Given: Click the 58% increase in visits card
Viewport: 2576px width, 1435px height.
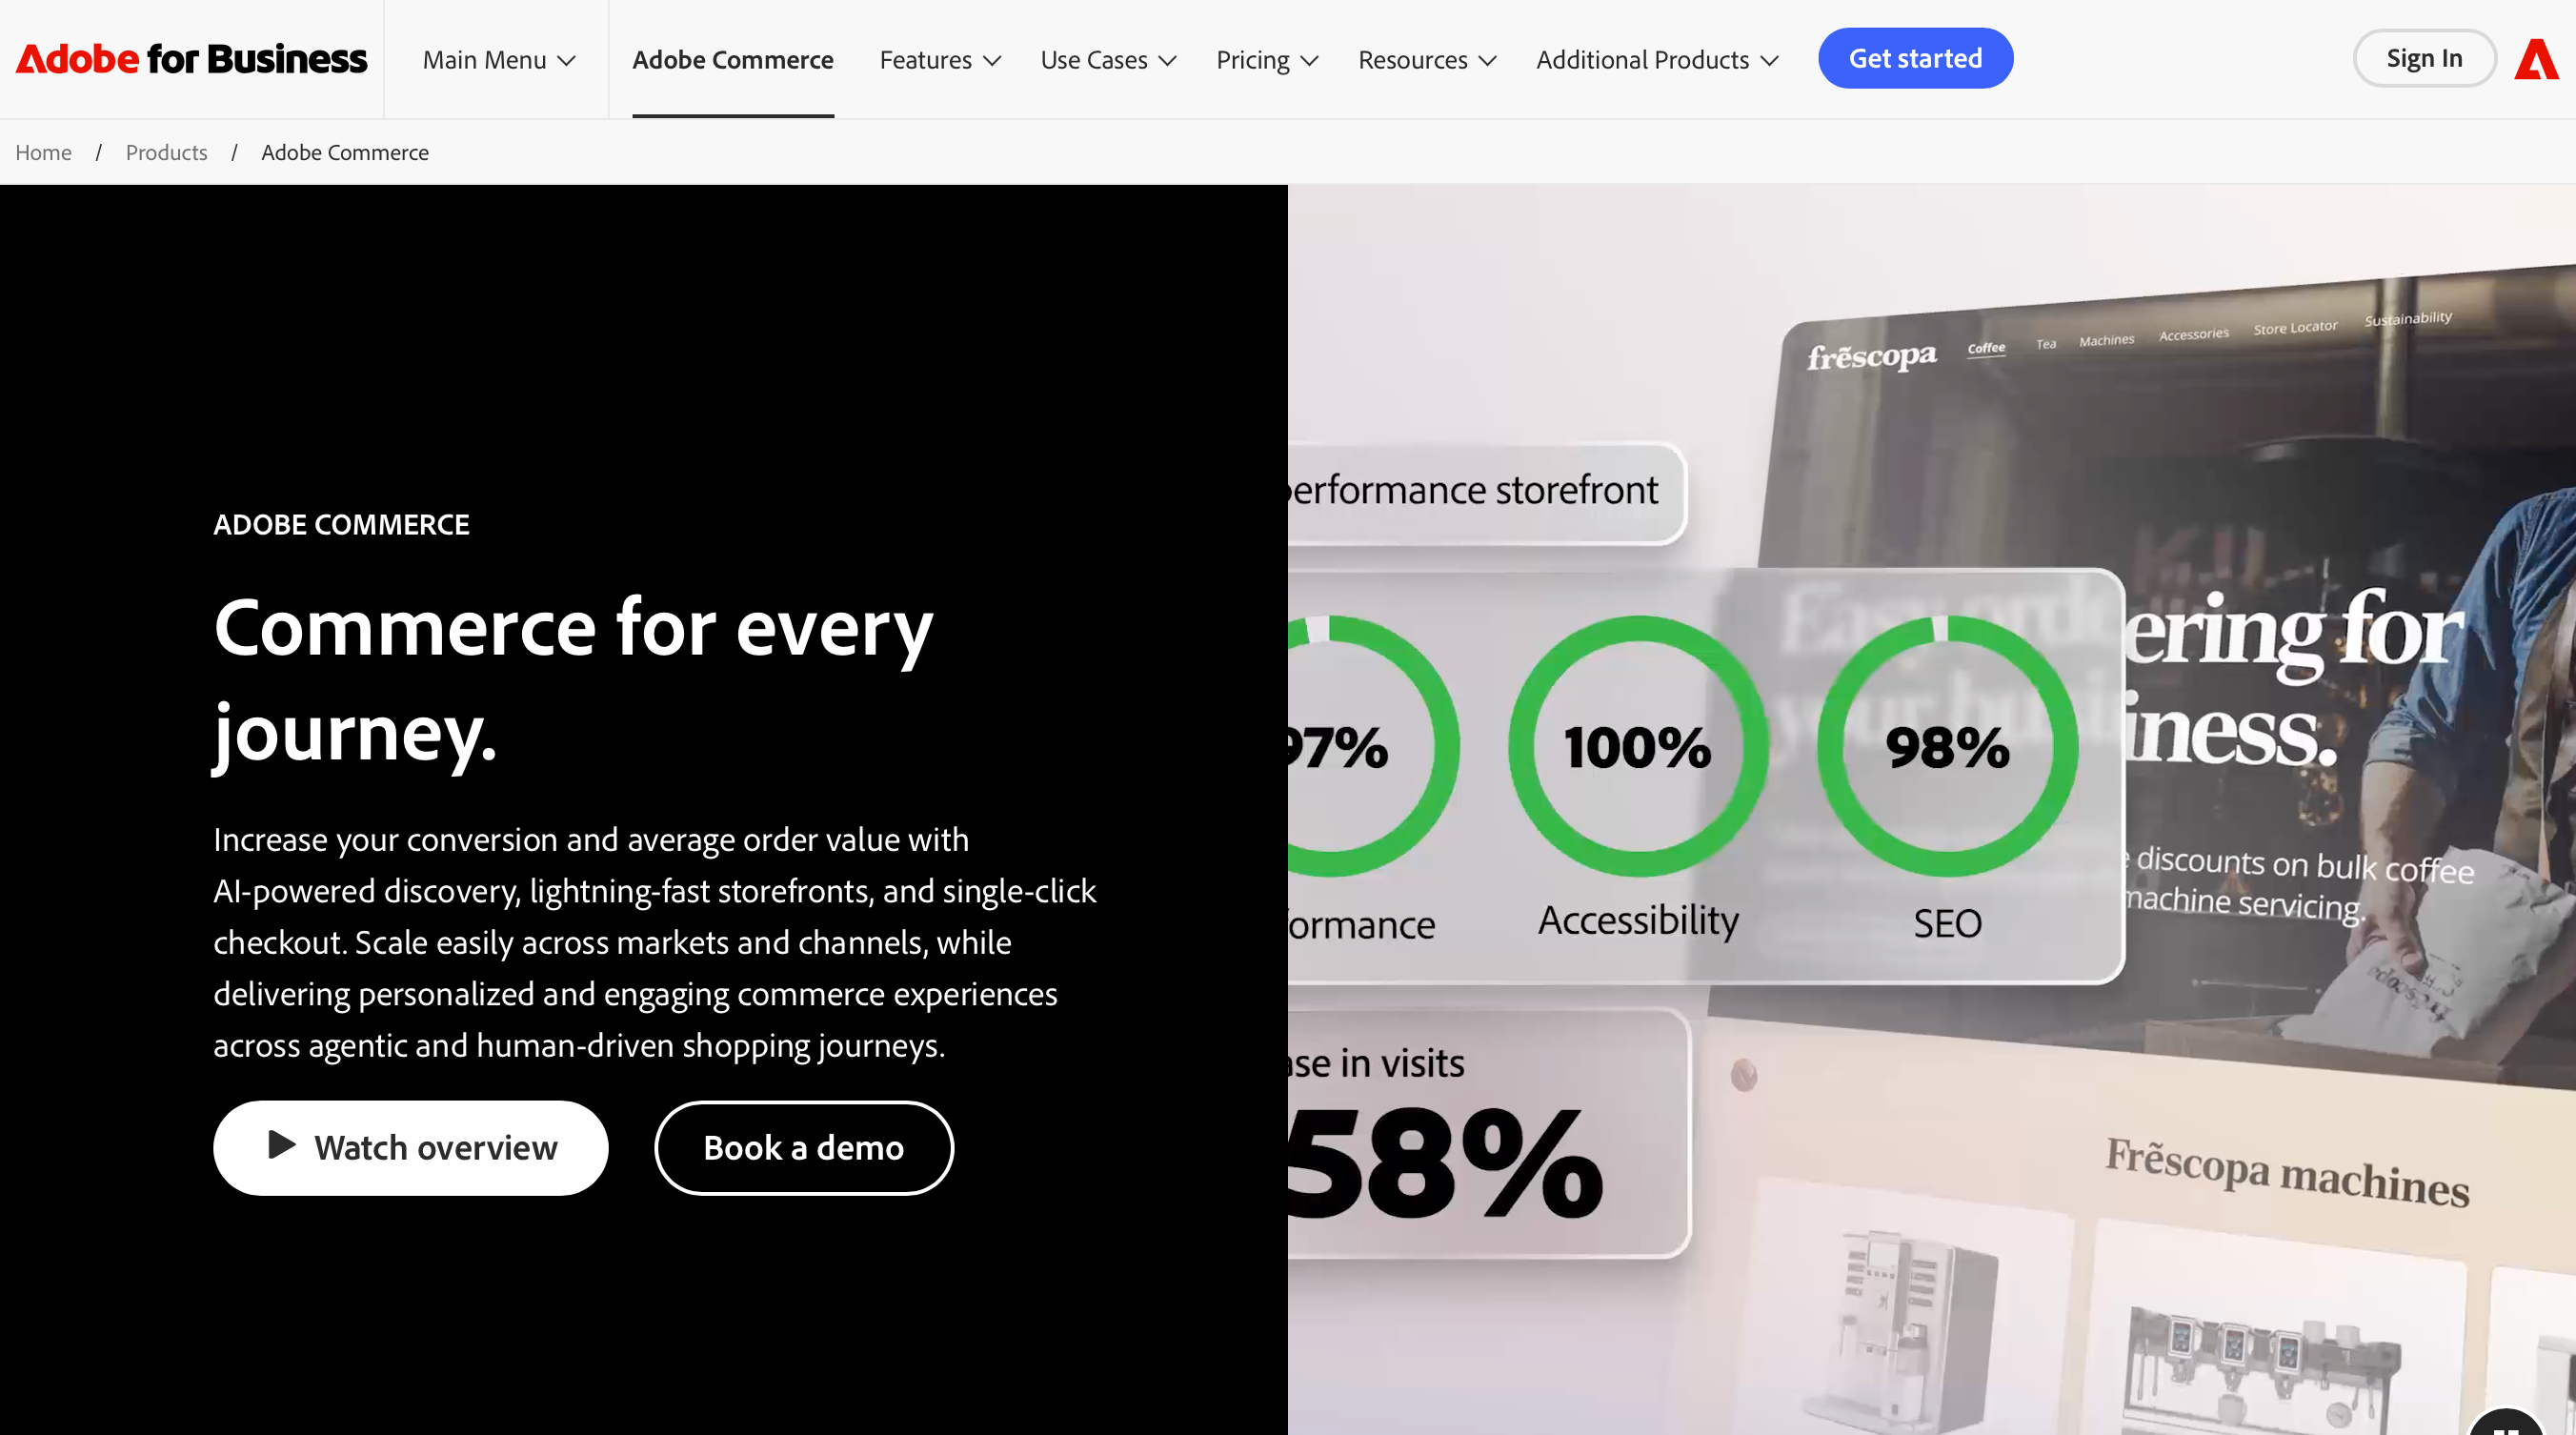Looking at the screenshot, I should click(1488, 1133).
